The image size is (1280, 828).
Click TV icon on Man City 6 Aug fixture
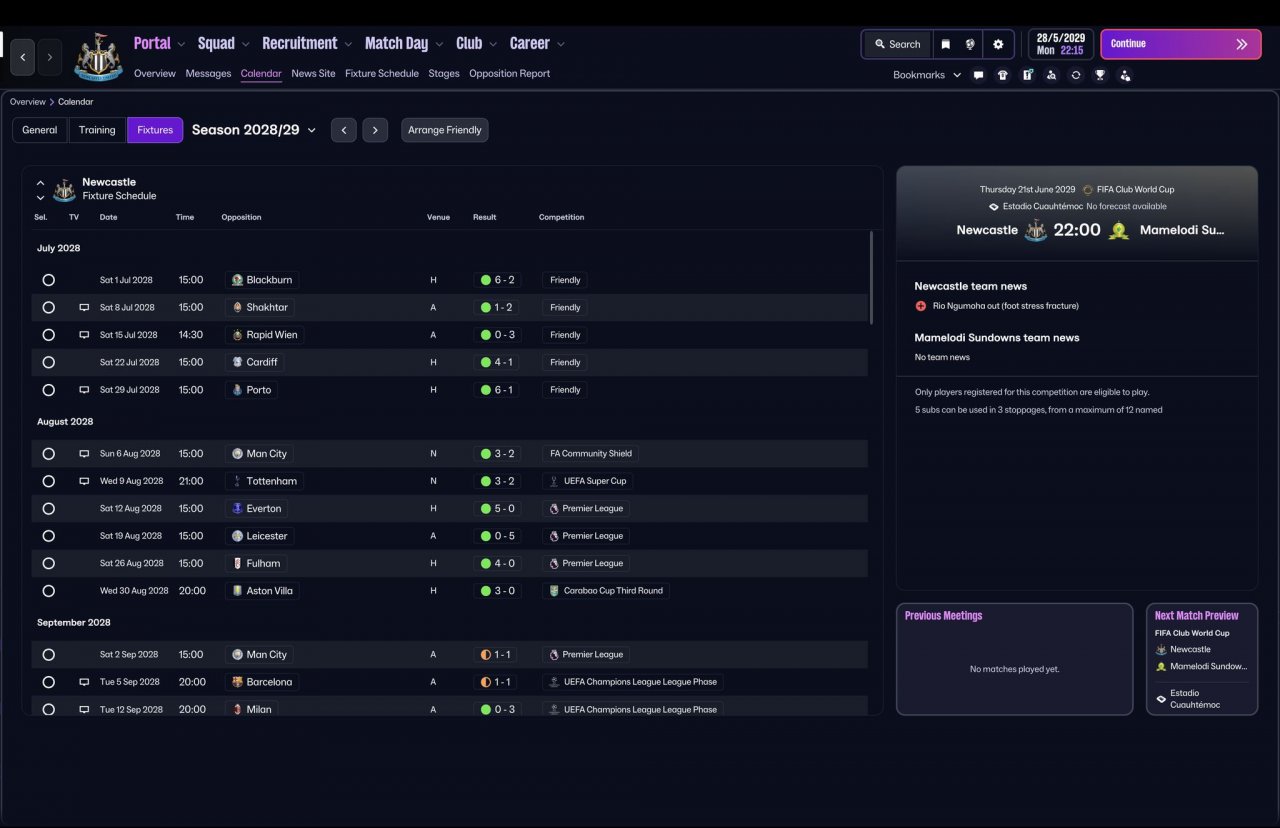click(84, 454)
